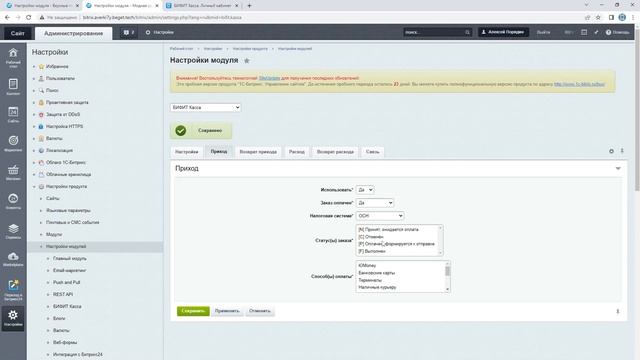Open Клиенты icon in left sidebar
Screen dimensions: 640x360
[x=13, y=201]
